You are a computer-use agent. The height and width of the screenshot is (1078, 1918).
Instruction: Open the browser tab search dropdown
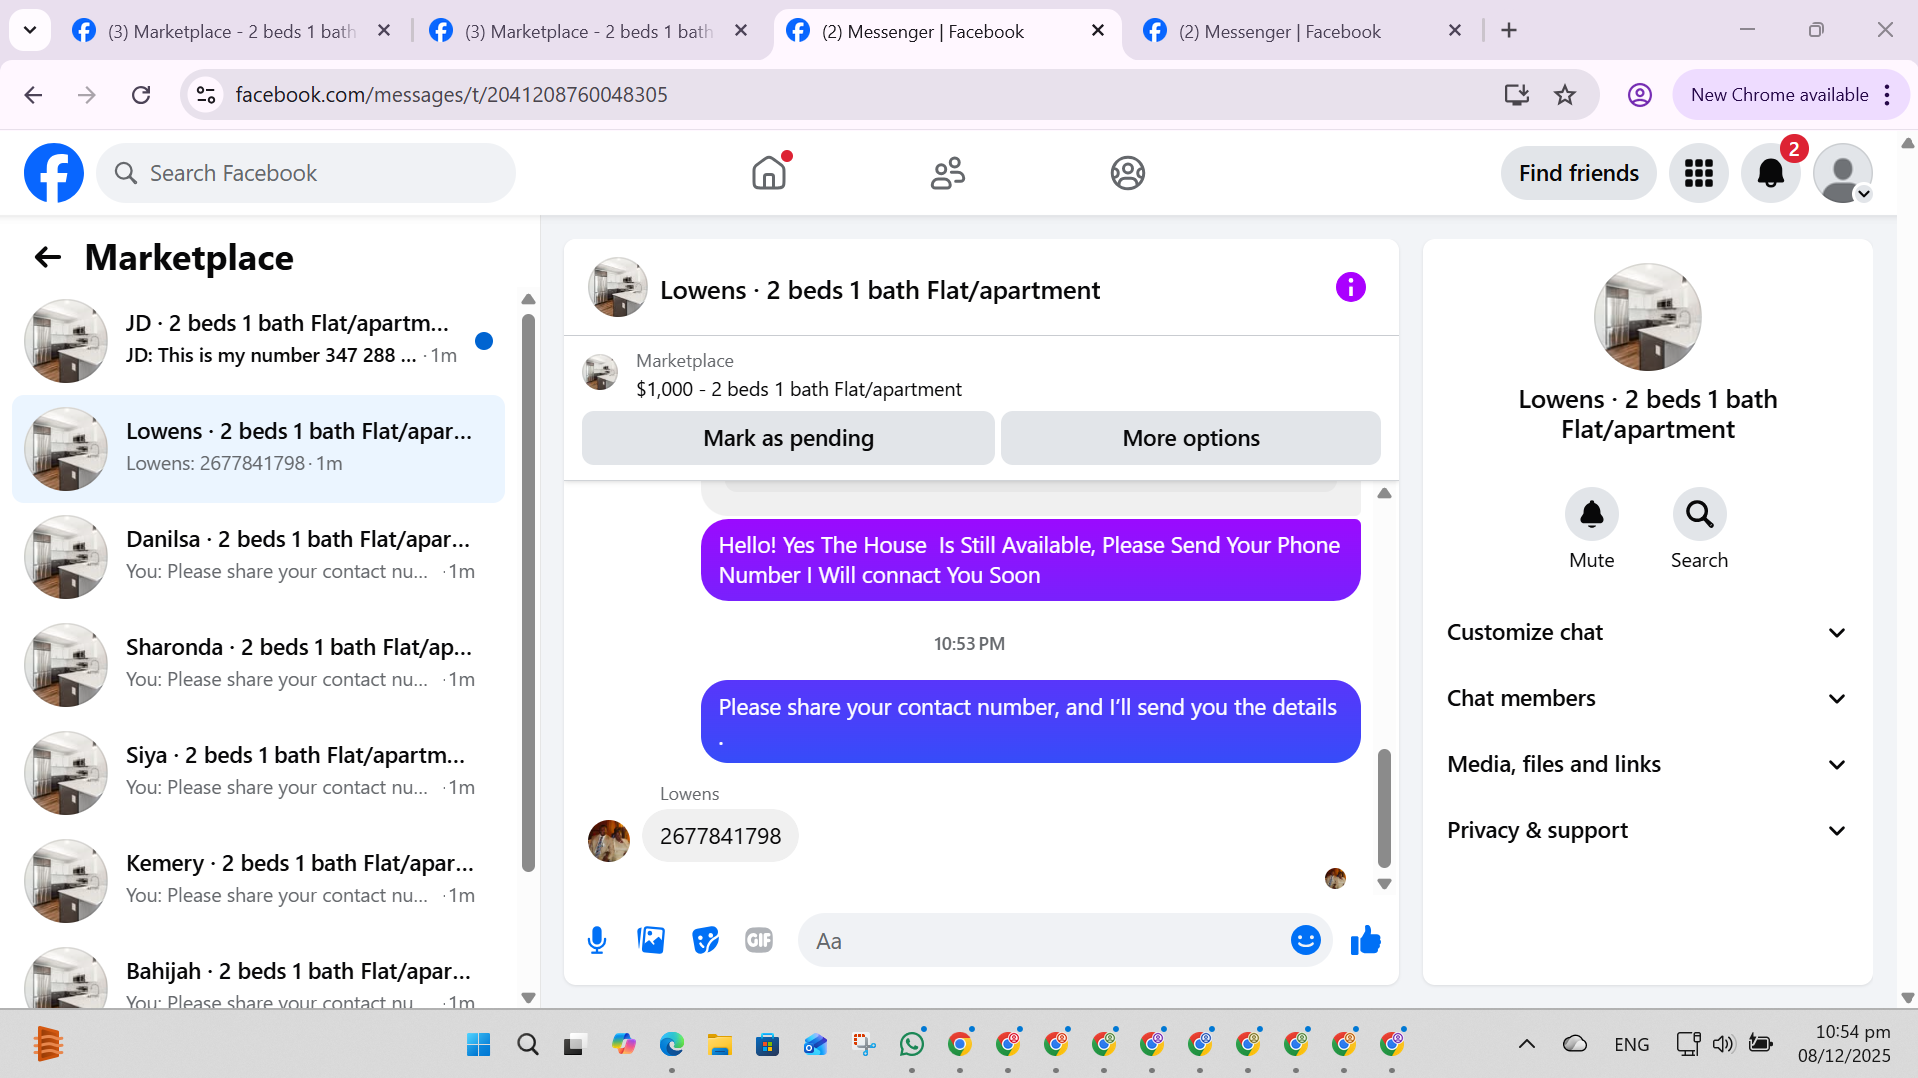30,30
